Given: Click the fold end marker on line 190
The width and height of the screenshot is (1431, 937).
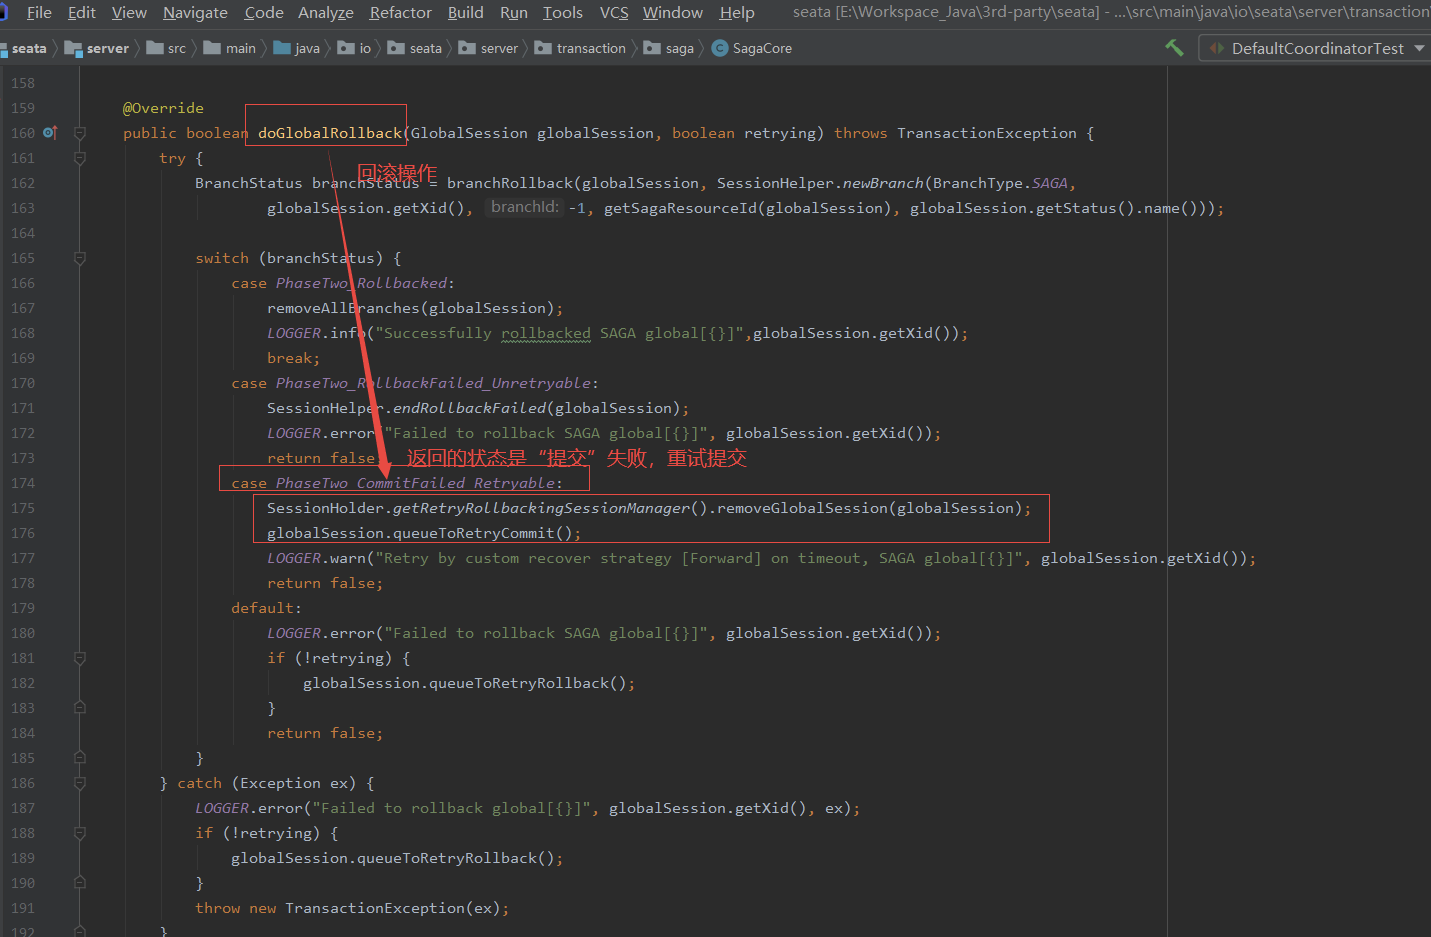Looking at the screenshot, I should click(x=80, y=883).
